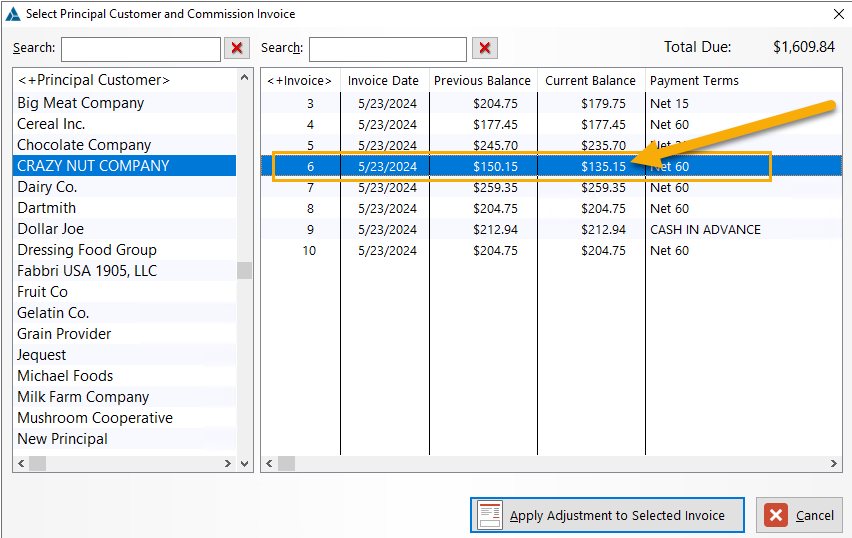
Task: Select invoice 6 row
Action: 552,166
